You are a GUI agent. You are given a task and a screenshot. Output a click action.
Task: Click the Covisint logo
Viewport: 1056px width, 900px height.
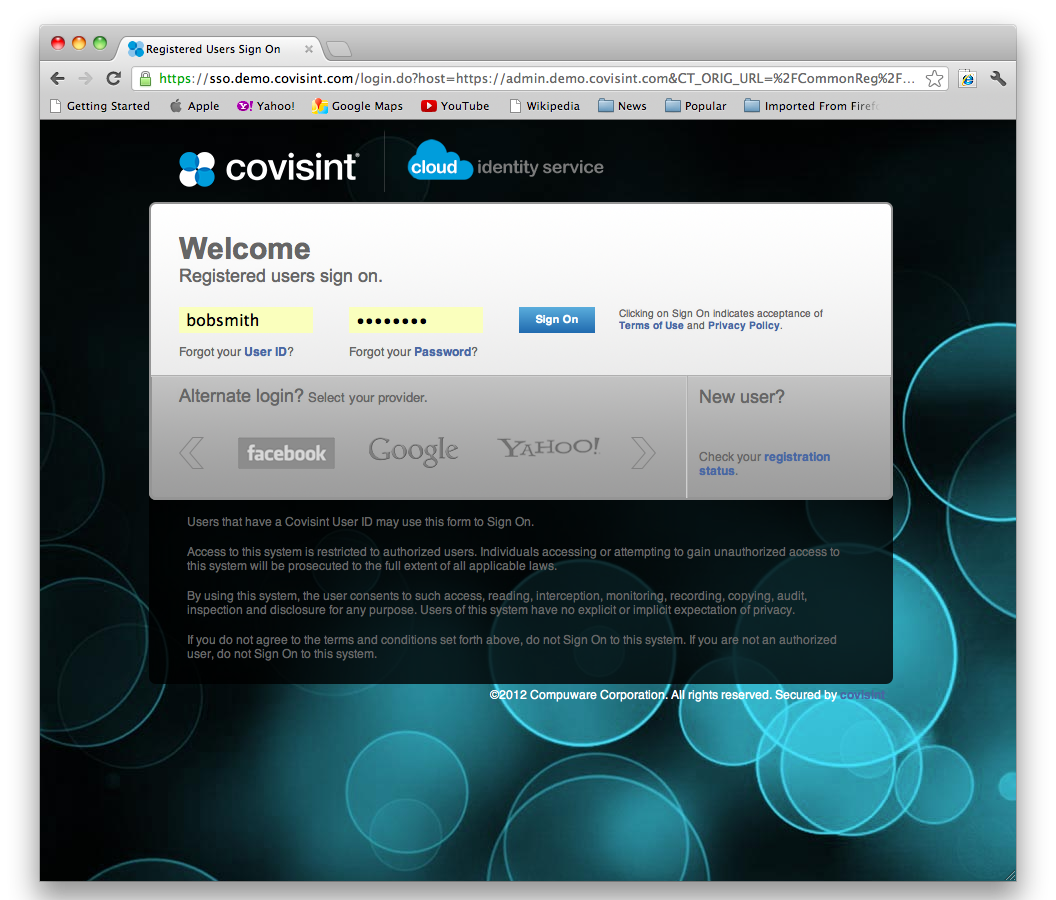pos(269,168)
